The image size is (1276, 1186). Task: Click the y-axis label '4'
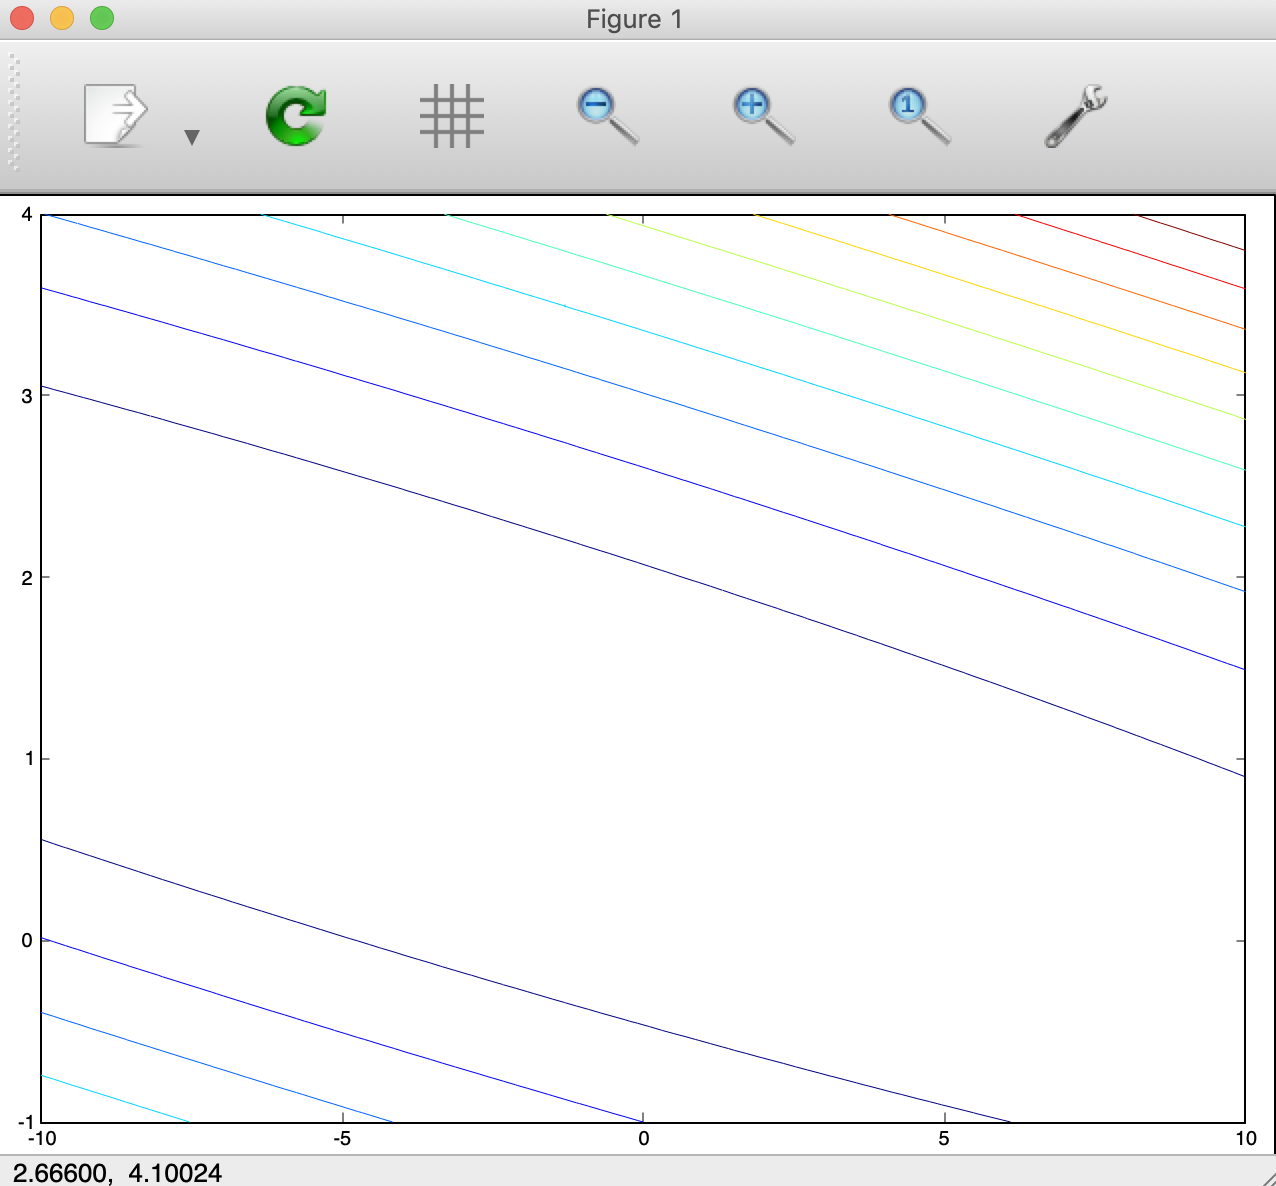point(28,214)
